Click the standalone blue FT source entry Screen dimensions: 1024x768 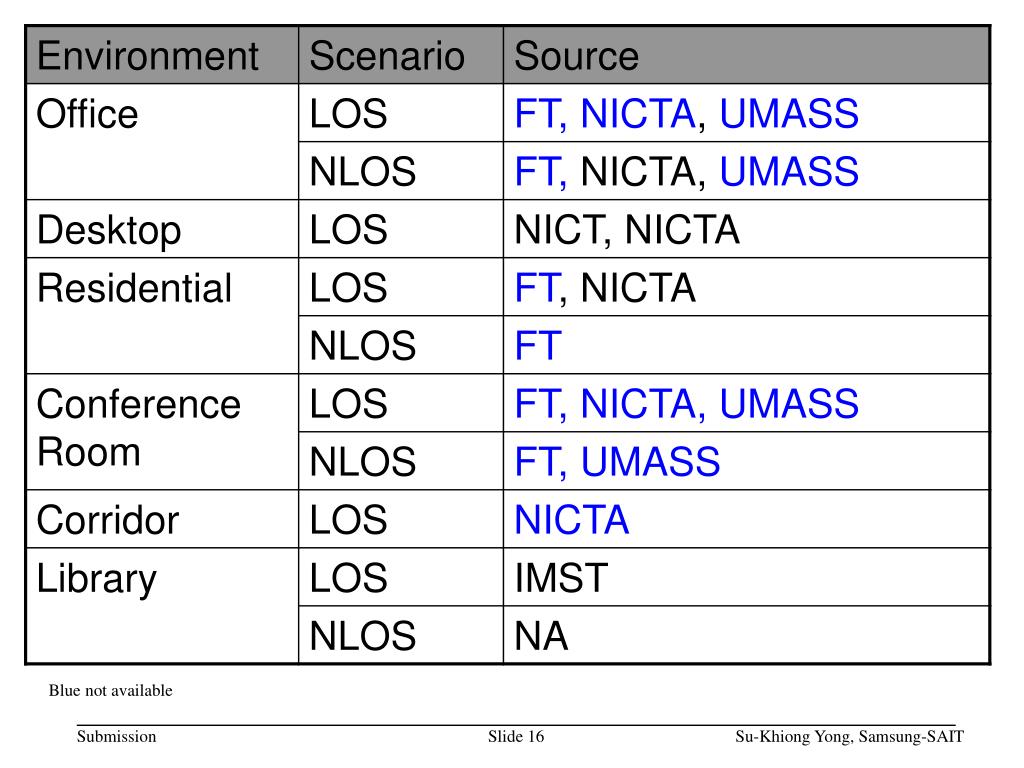click(538, 345)
